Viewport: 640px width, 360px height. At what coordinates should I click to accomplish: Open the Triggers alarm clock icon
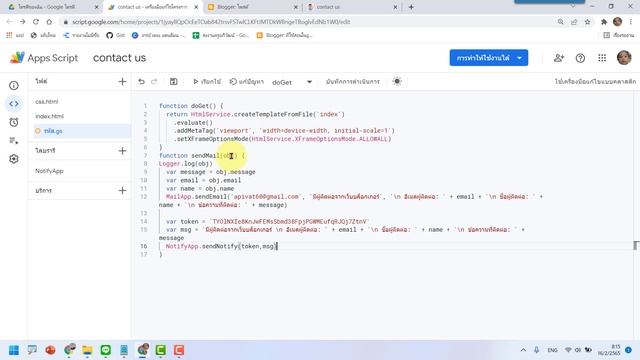(14, 122)
